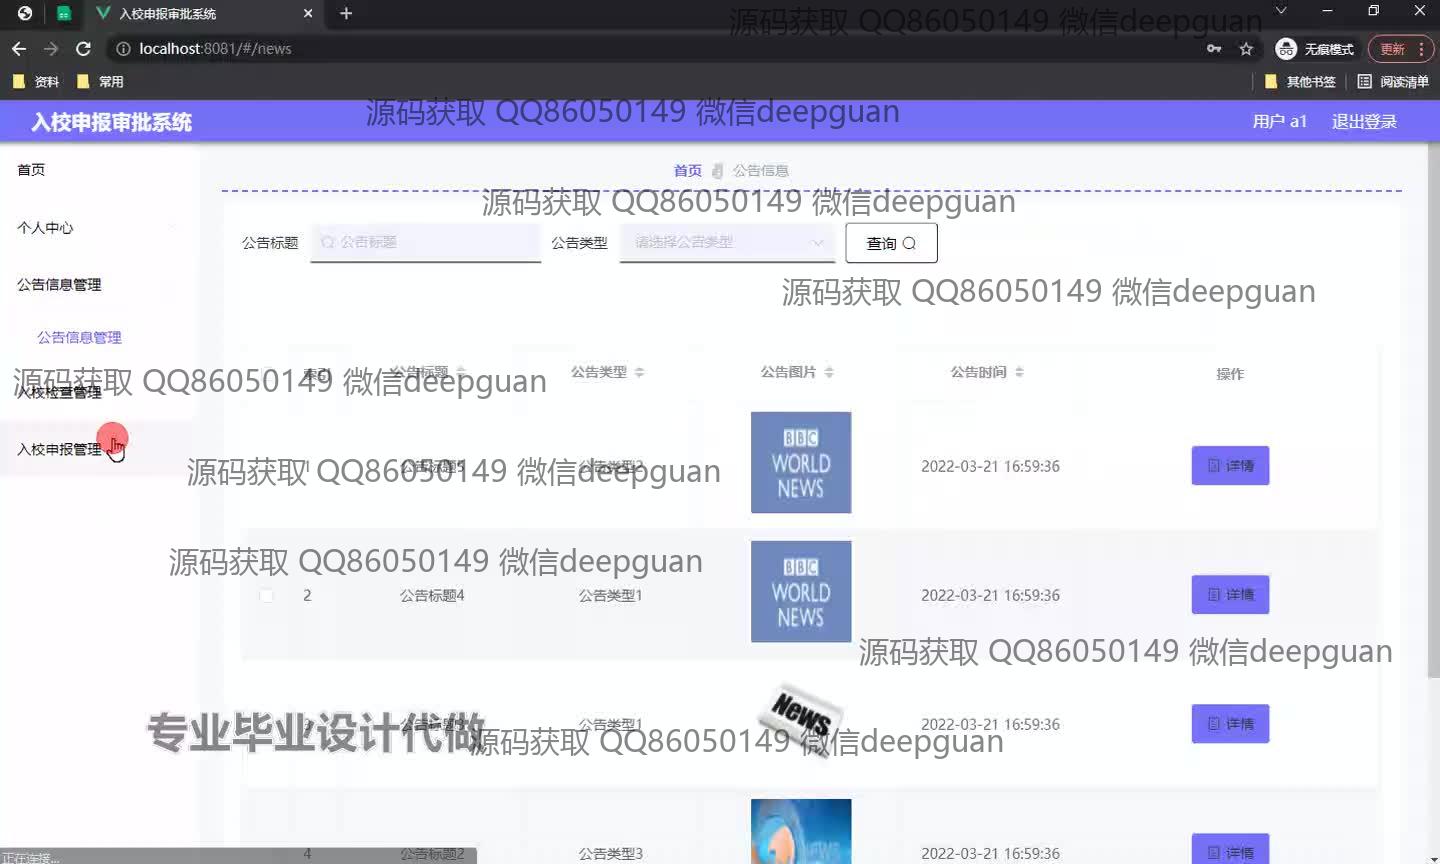Sort by 公告时间 column arrows

pyautogui.click(x=1019, y=372)
